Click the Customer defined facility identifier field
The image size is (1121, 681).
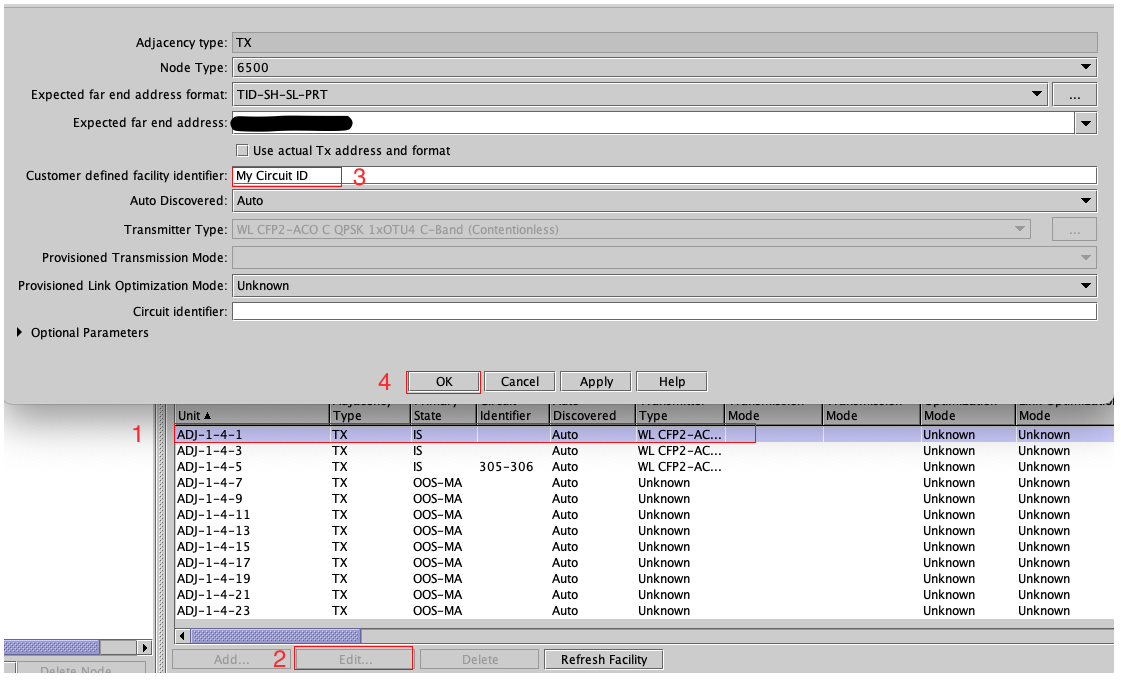664,176
